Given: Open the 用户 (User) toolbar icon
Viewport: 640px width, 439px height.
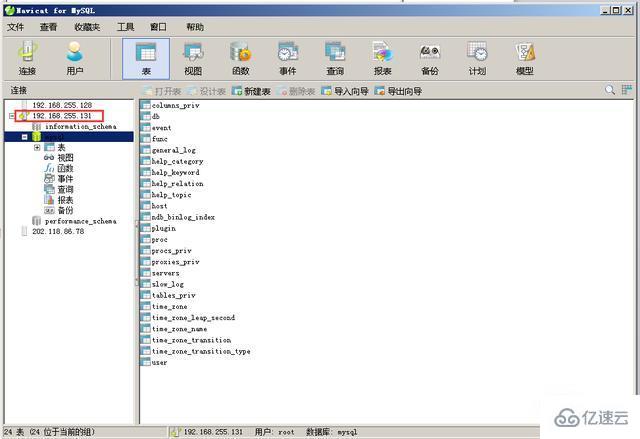Looking at the screenshot, I should pyautogui.click(x=75, y=59).
